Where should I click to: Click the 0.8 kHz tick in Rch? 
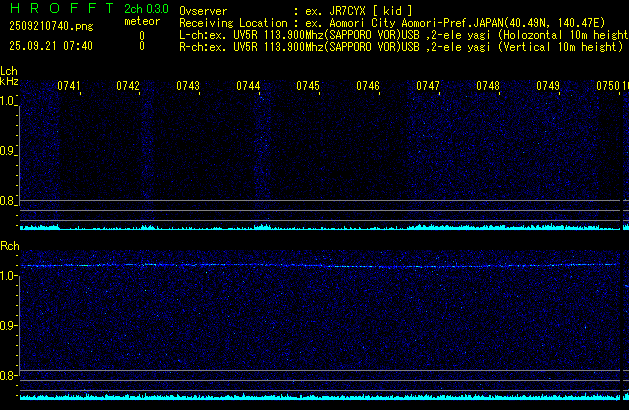pos(8,376)
